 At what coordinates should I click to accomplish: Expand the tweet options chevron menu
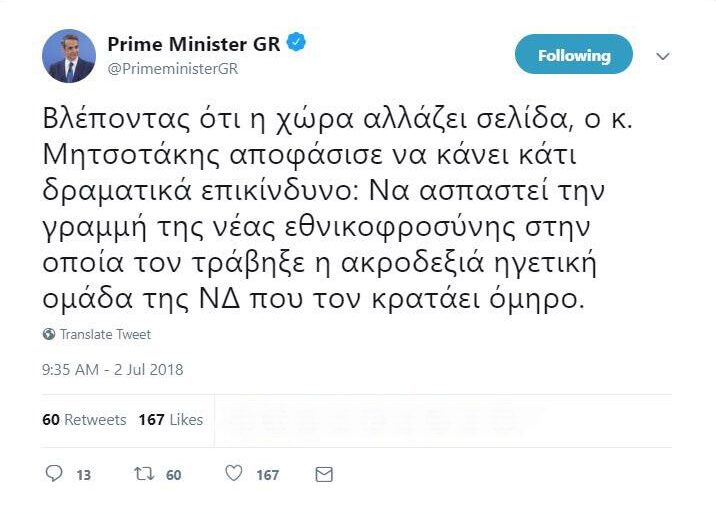[662, 56]
